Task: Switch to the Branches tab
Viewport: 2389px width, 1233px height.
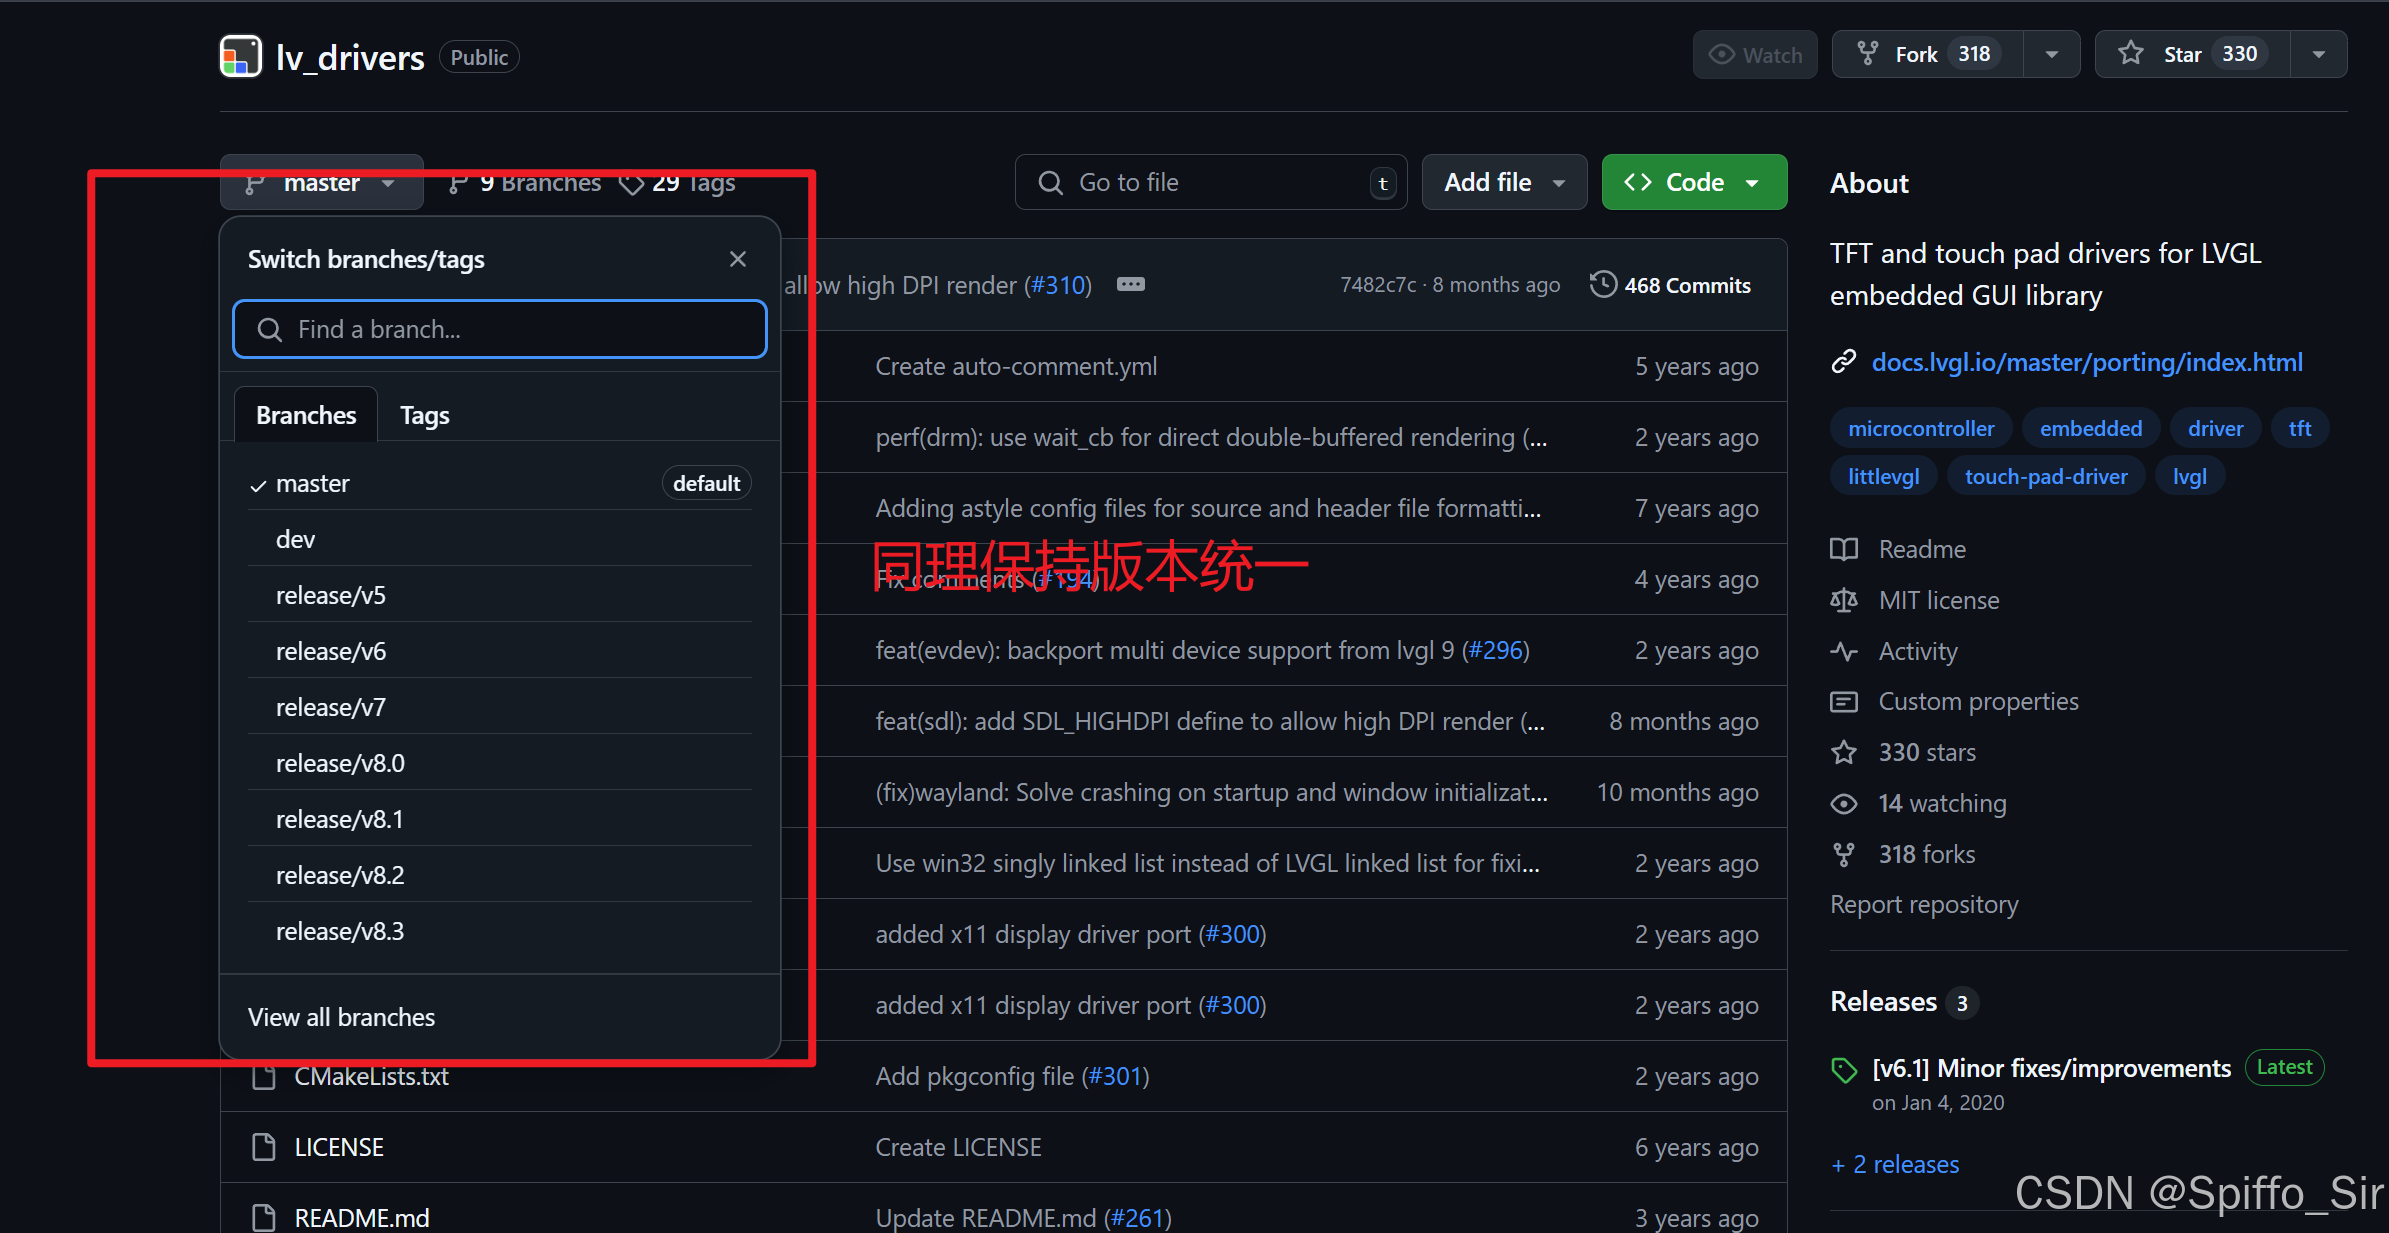Action: click(x=306, y=415)
